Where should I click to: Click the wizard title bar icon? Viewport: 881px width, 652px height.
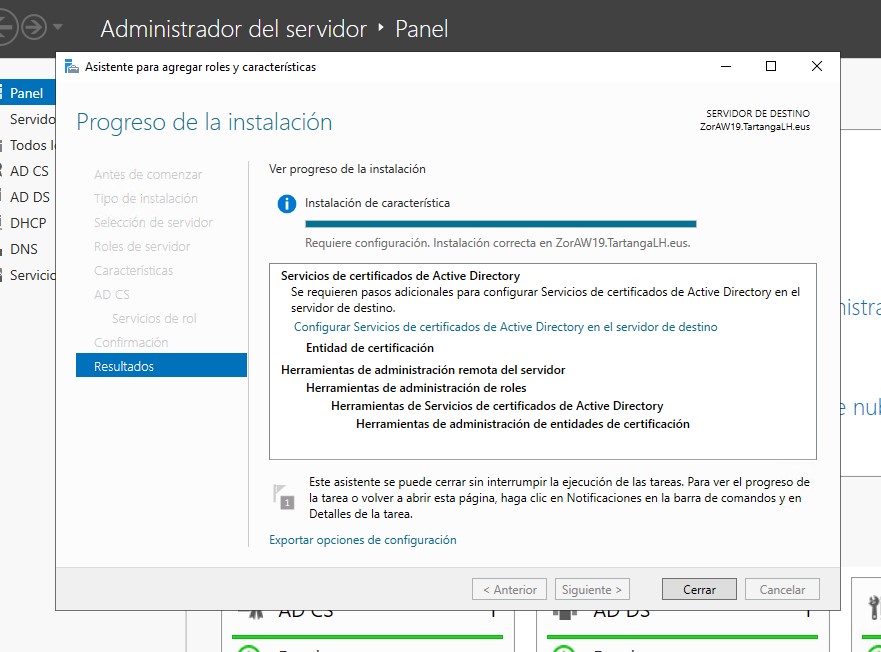71,67
